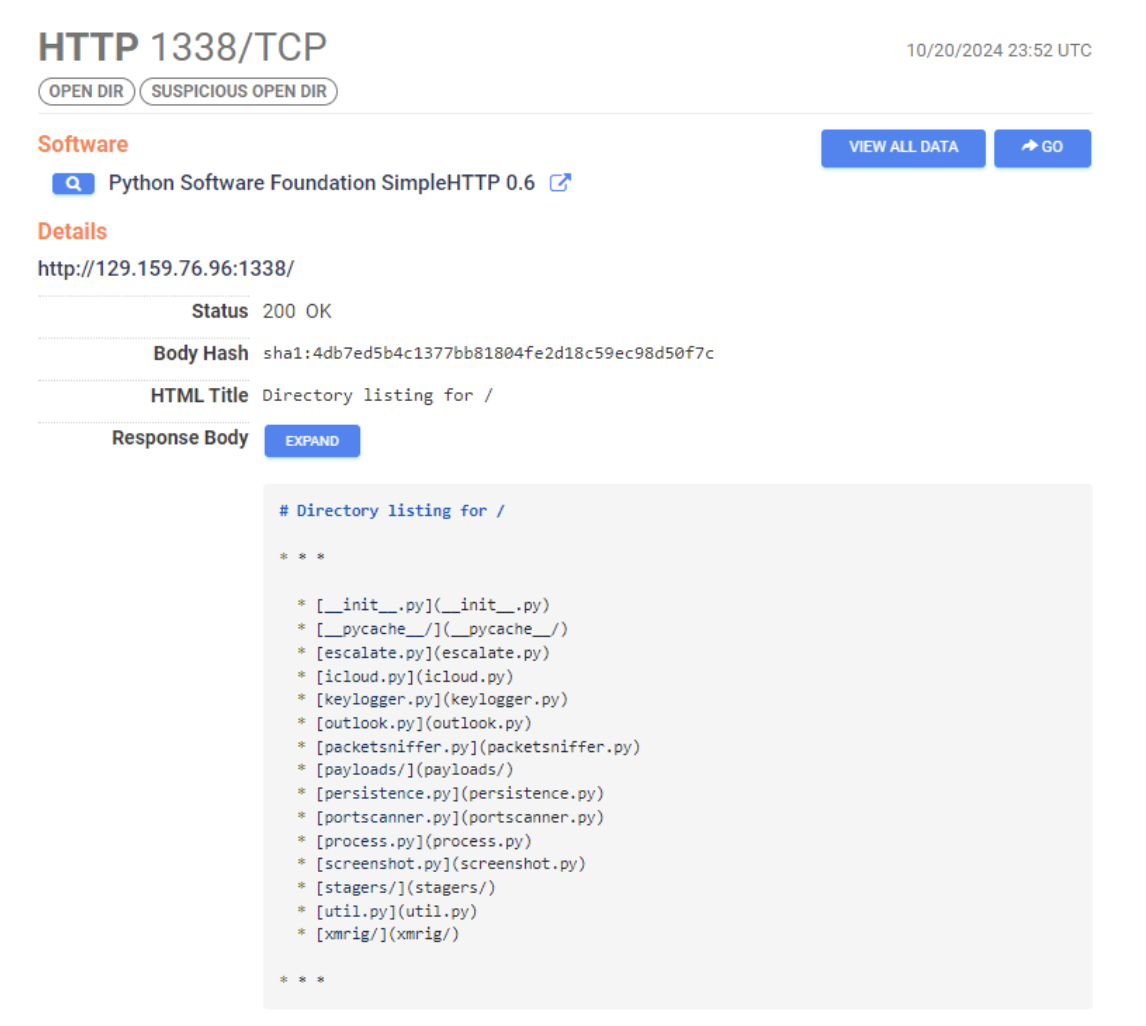1146x1026 pixels.
Task: Select the __pycache__/ listing entry
Action: [380, 628]
